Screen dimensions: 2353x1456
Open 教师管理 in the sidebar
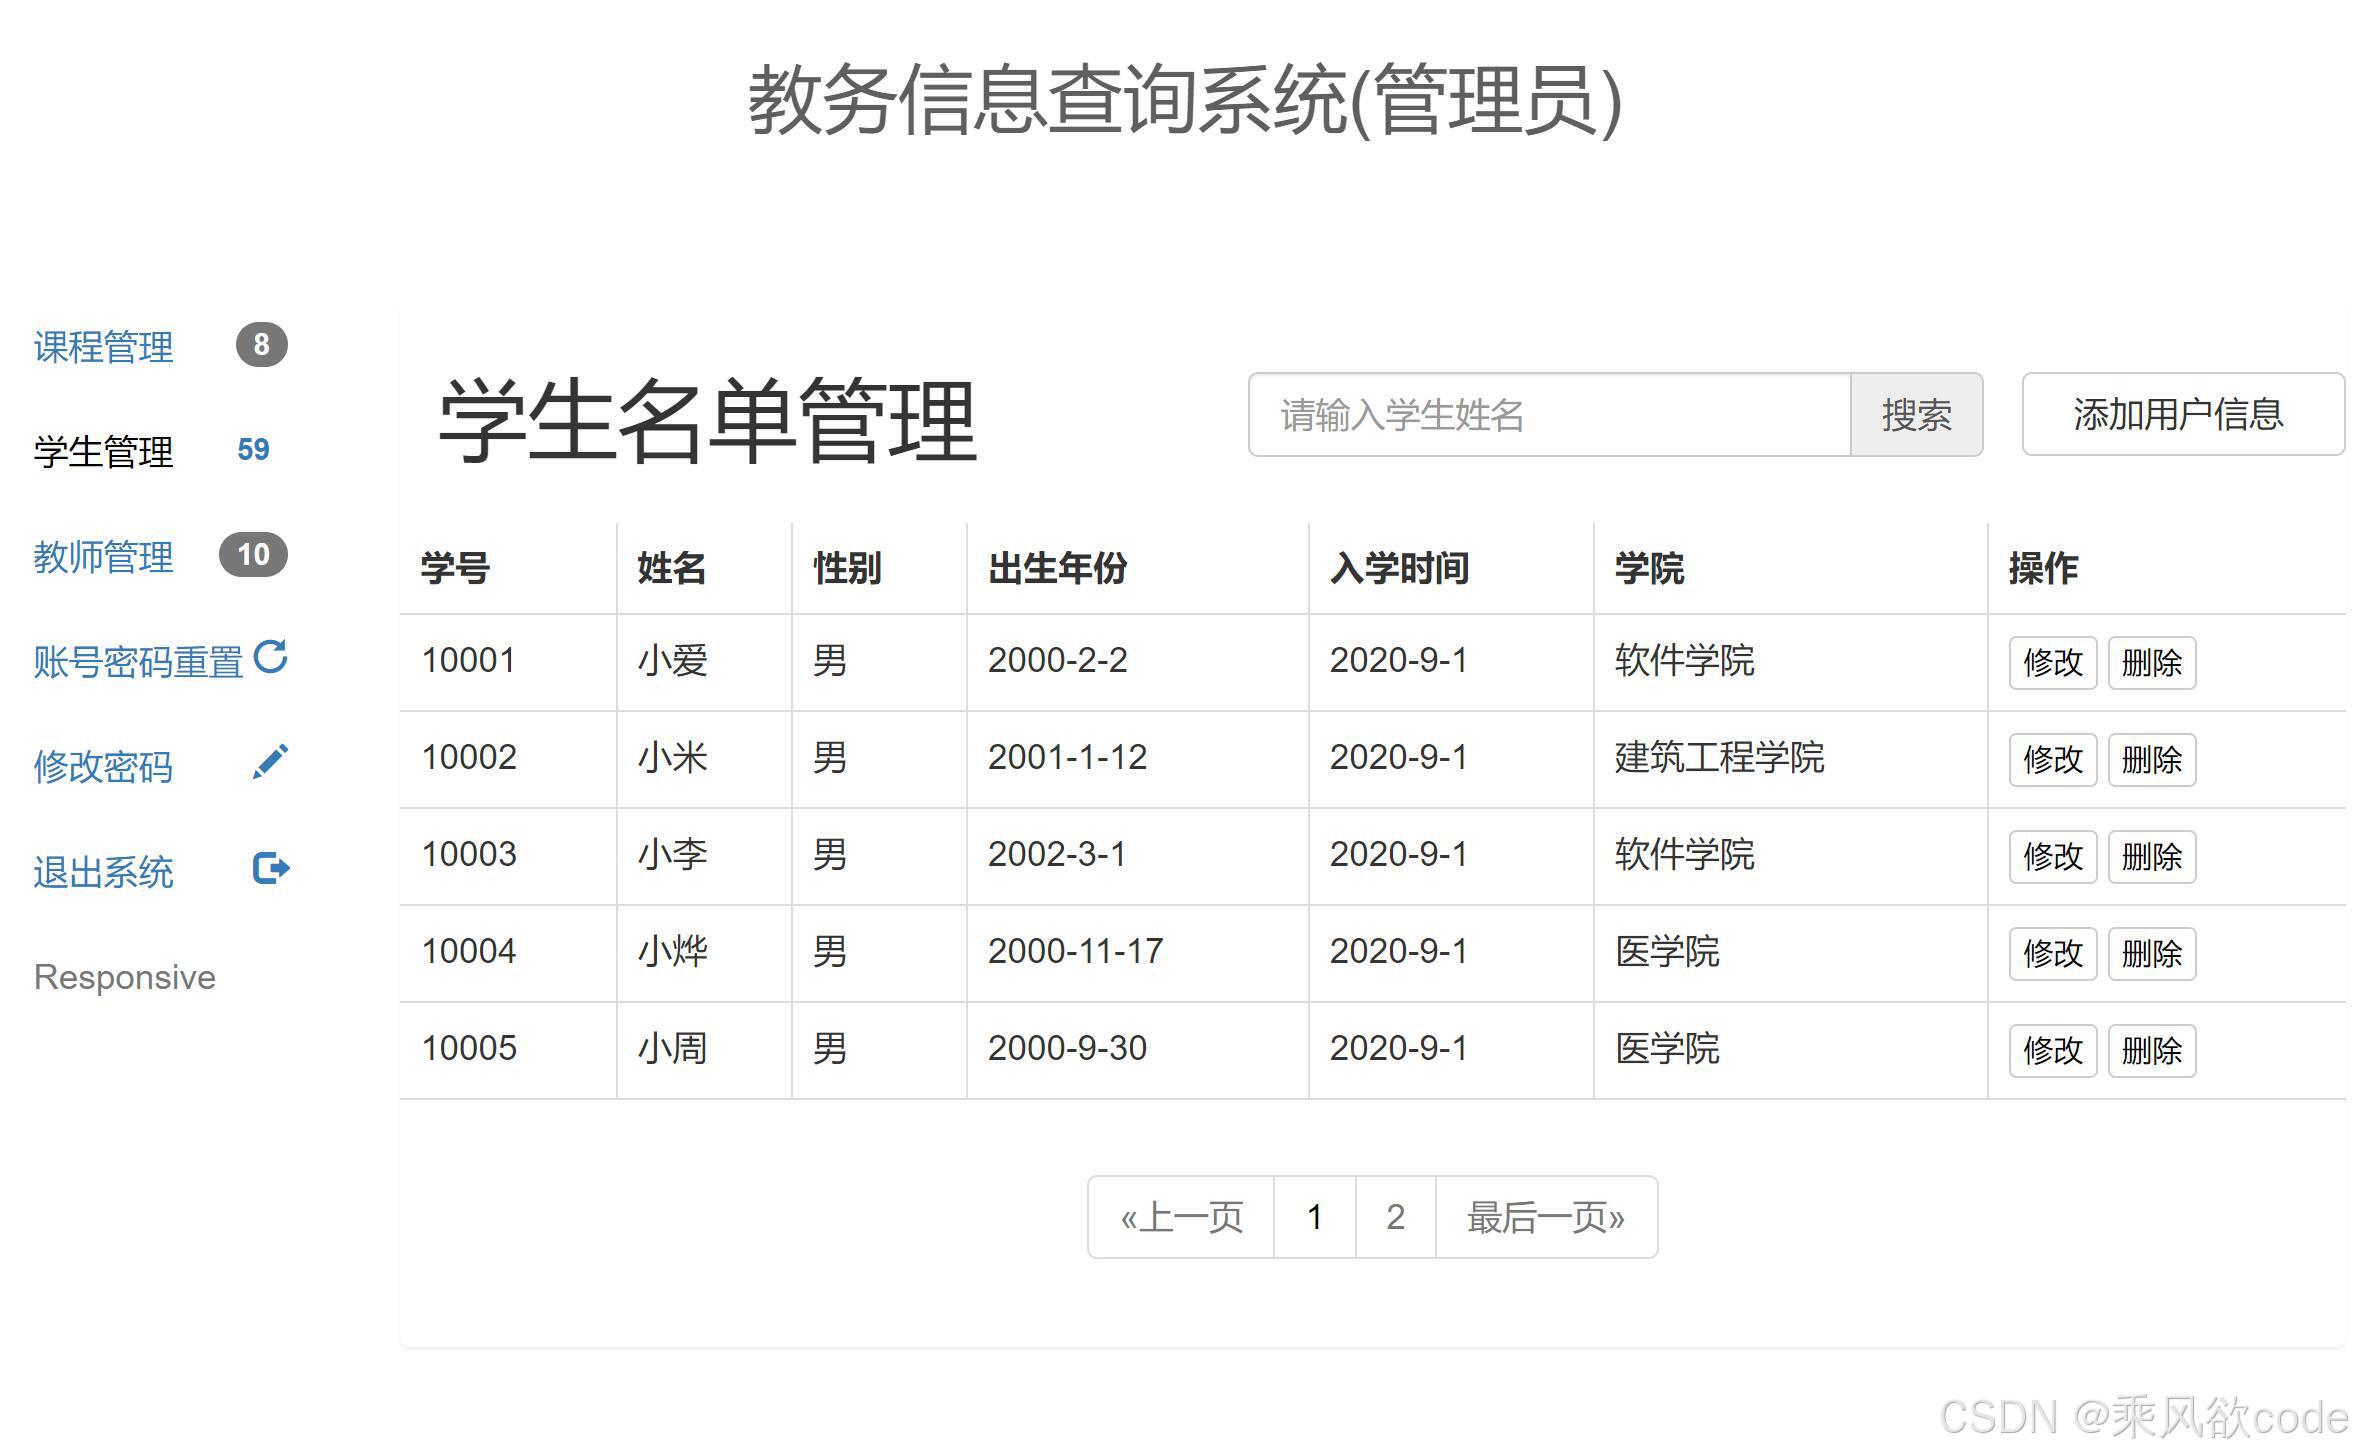coord(104,557)
